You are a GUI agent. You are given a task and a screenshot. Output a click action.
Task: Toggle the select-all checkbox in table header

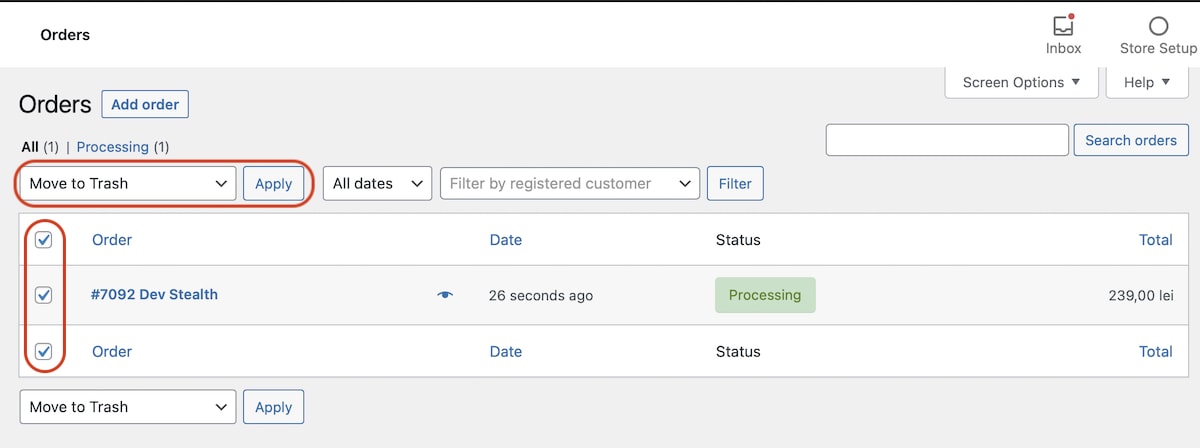pyautogui.click(x=44, y=240)
